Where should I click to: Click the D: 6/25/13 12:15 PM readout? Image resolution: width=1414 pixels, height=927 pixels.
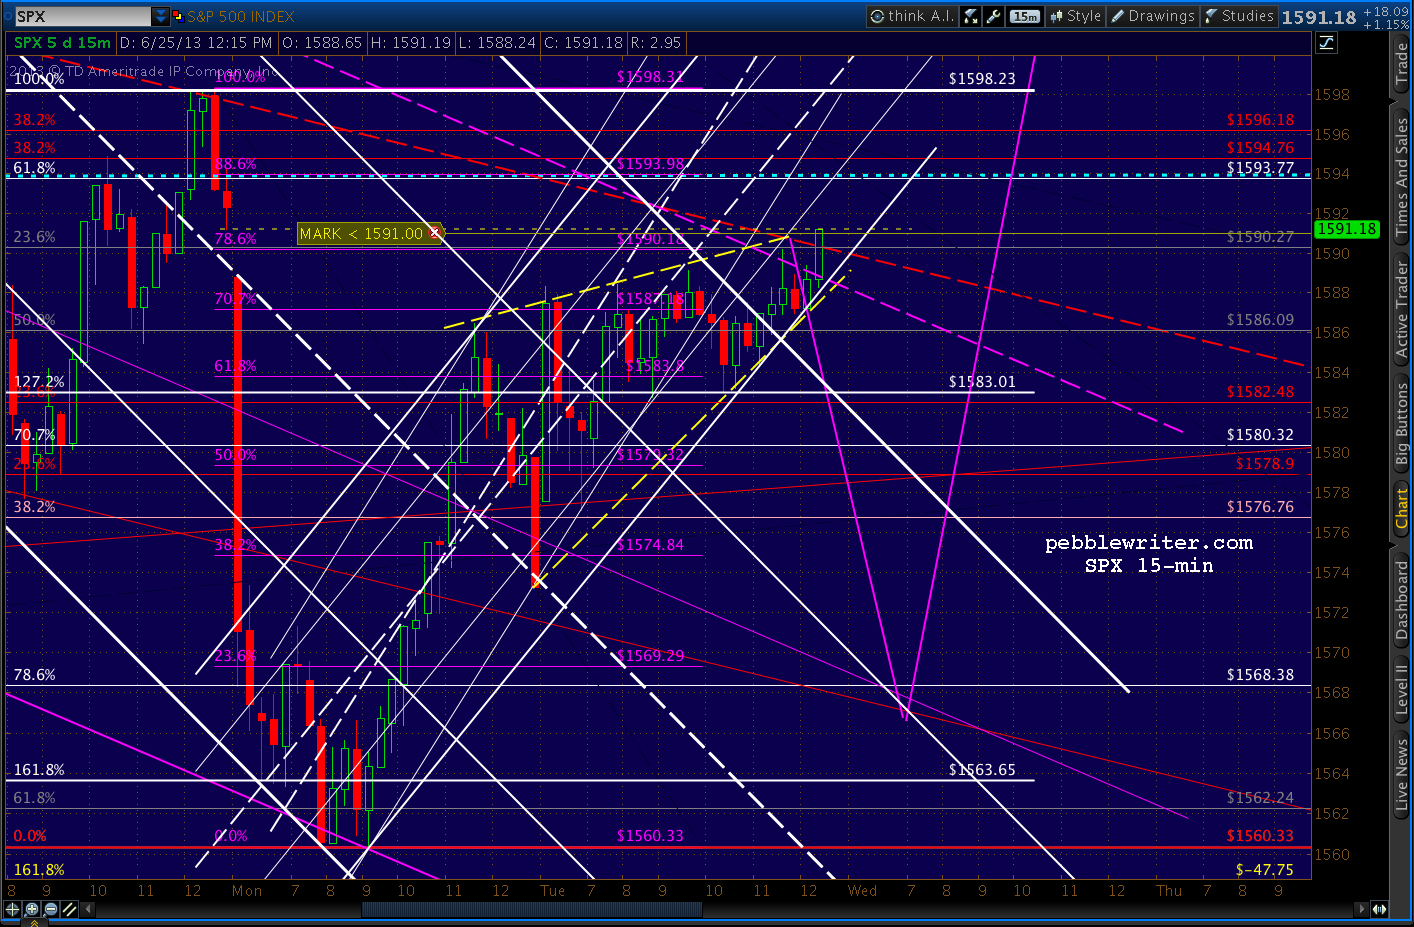[196, 43]
